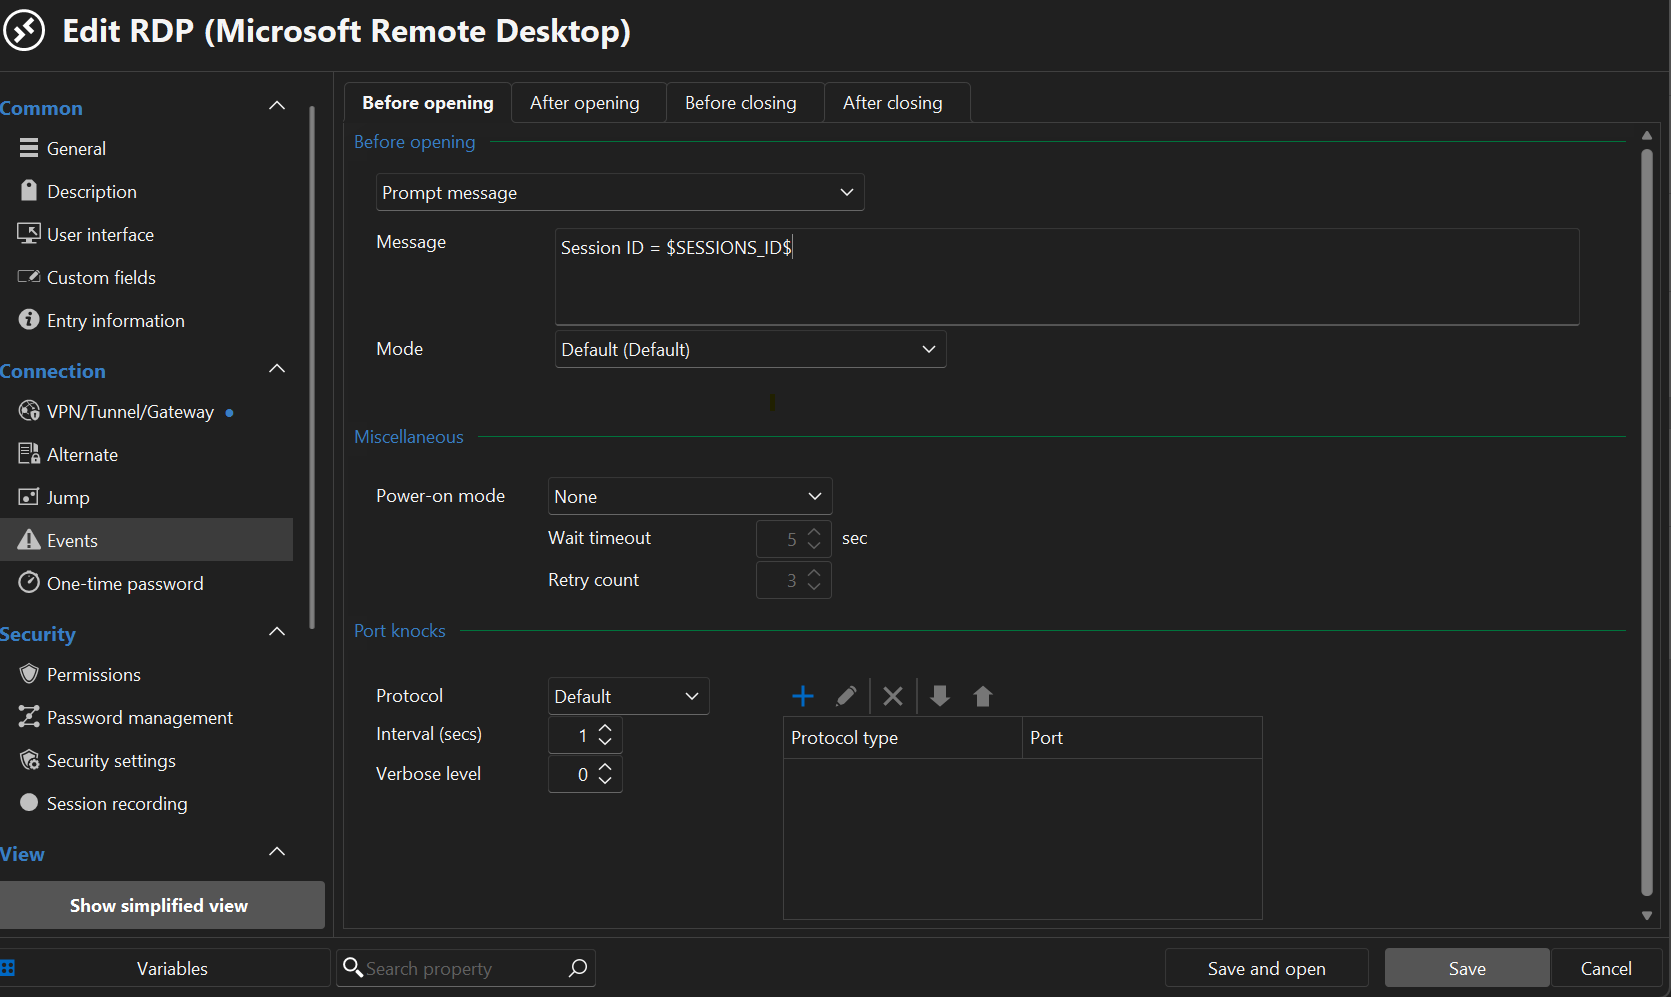Select the Before opening tab
This screenshot has height=997, width=1671.
point(428,103)
